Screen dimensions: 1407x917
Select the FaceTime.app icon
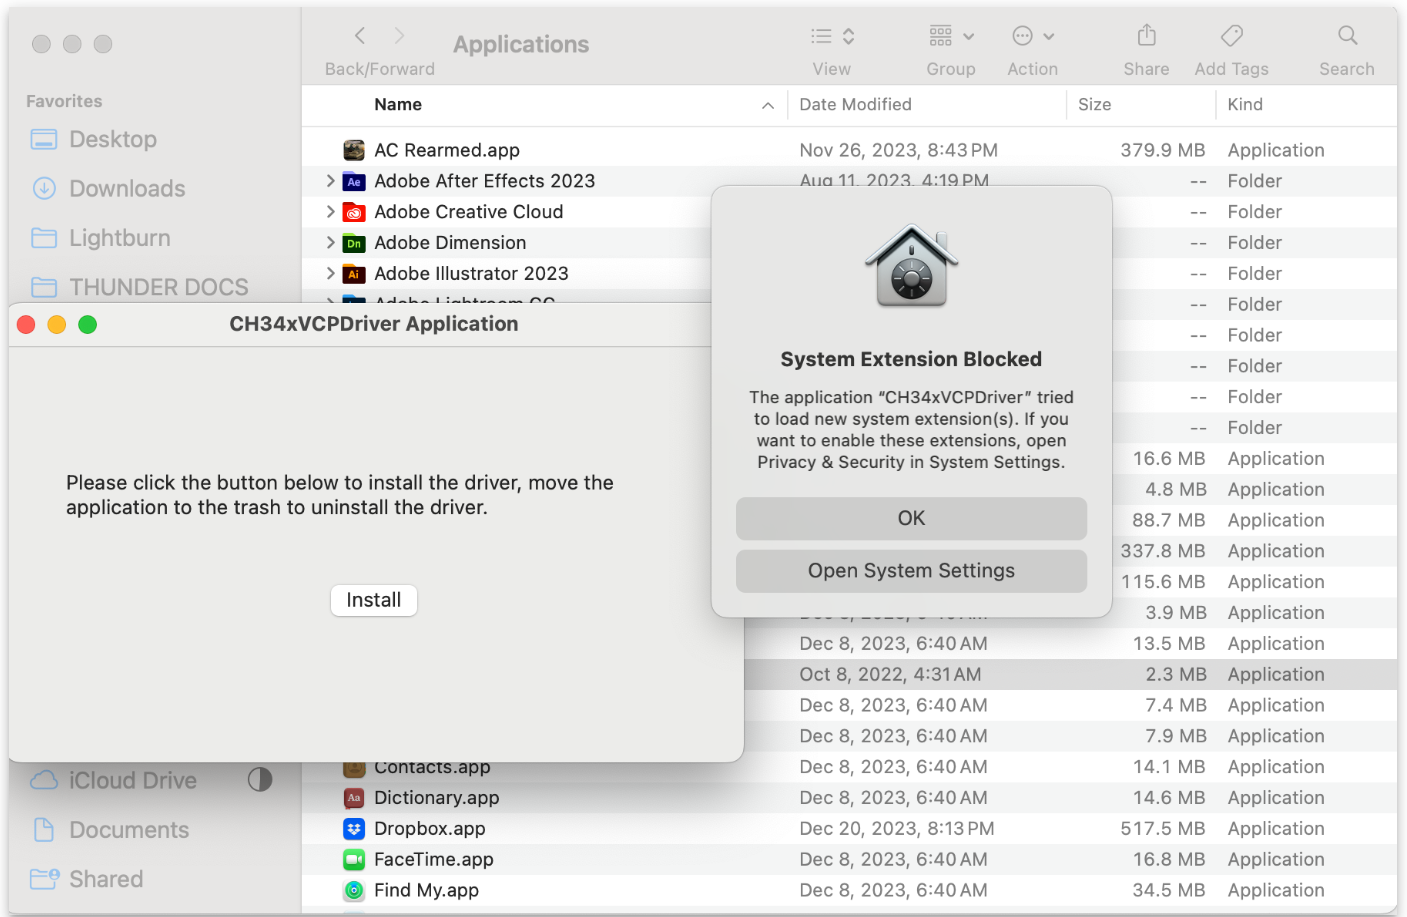(x=354, y=860)
